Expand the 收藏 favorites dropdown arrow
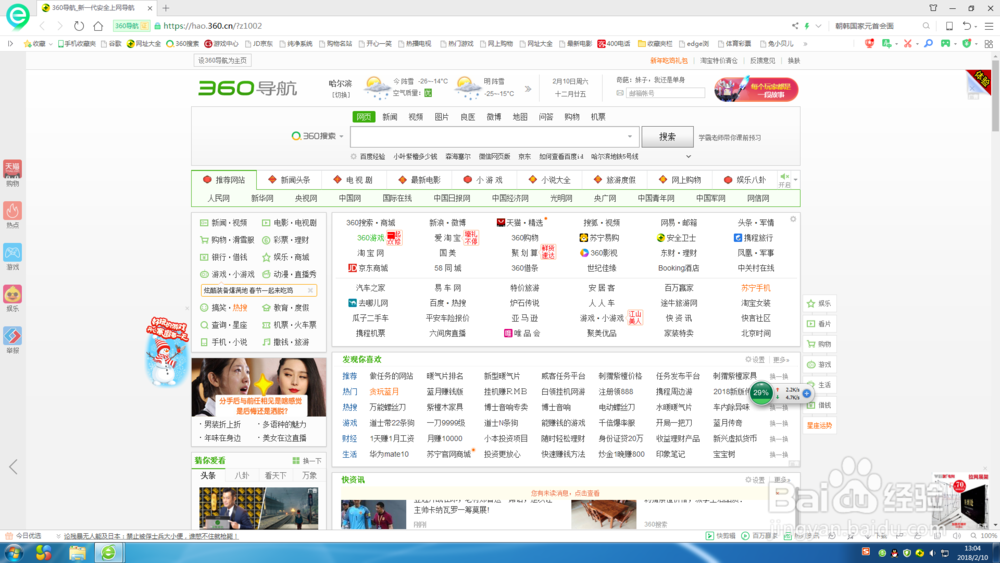The image size is (1000, 563). pyautogui.click(x=50, y=44)
